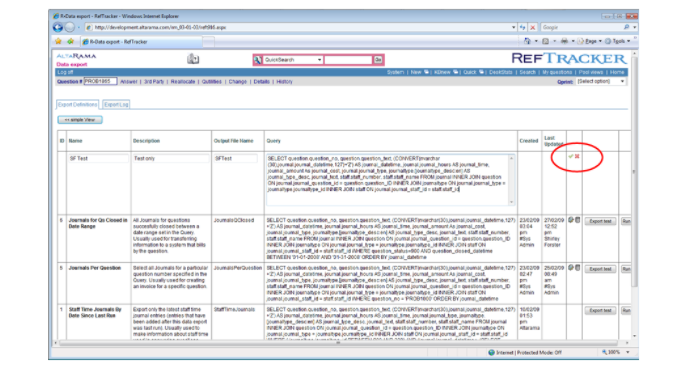The width and height of the screenshot is (687, 373).
Task: Click the Log off link
Action: click(65, 72)
